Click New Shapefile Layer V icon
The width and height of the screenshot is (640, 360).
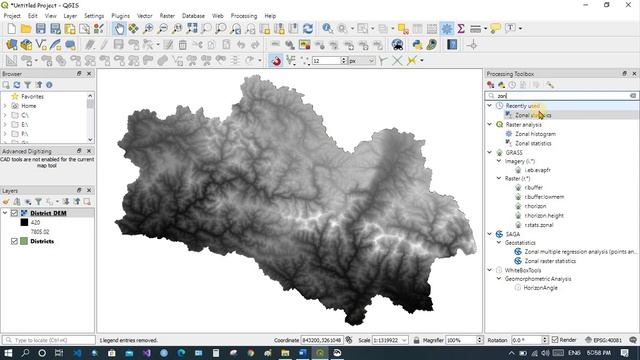[x=40, y=44]
